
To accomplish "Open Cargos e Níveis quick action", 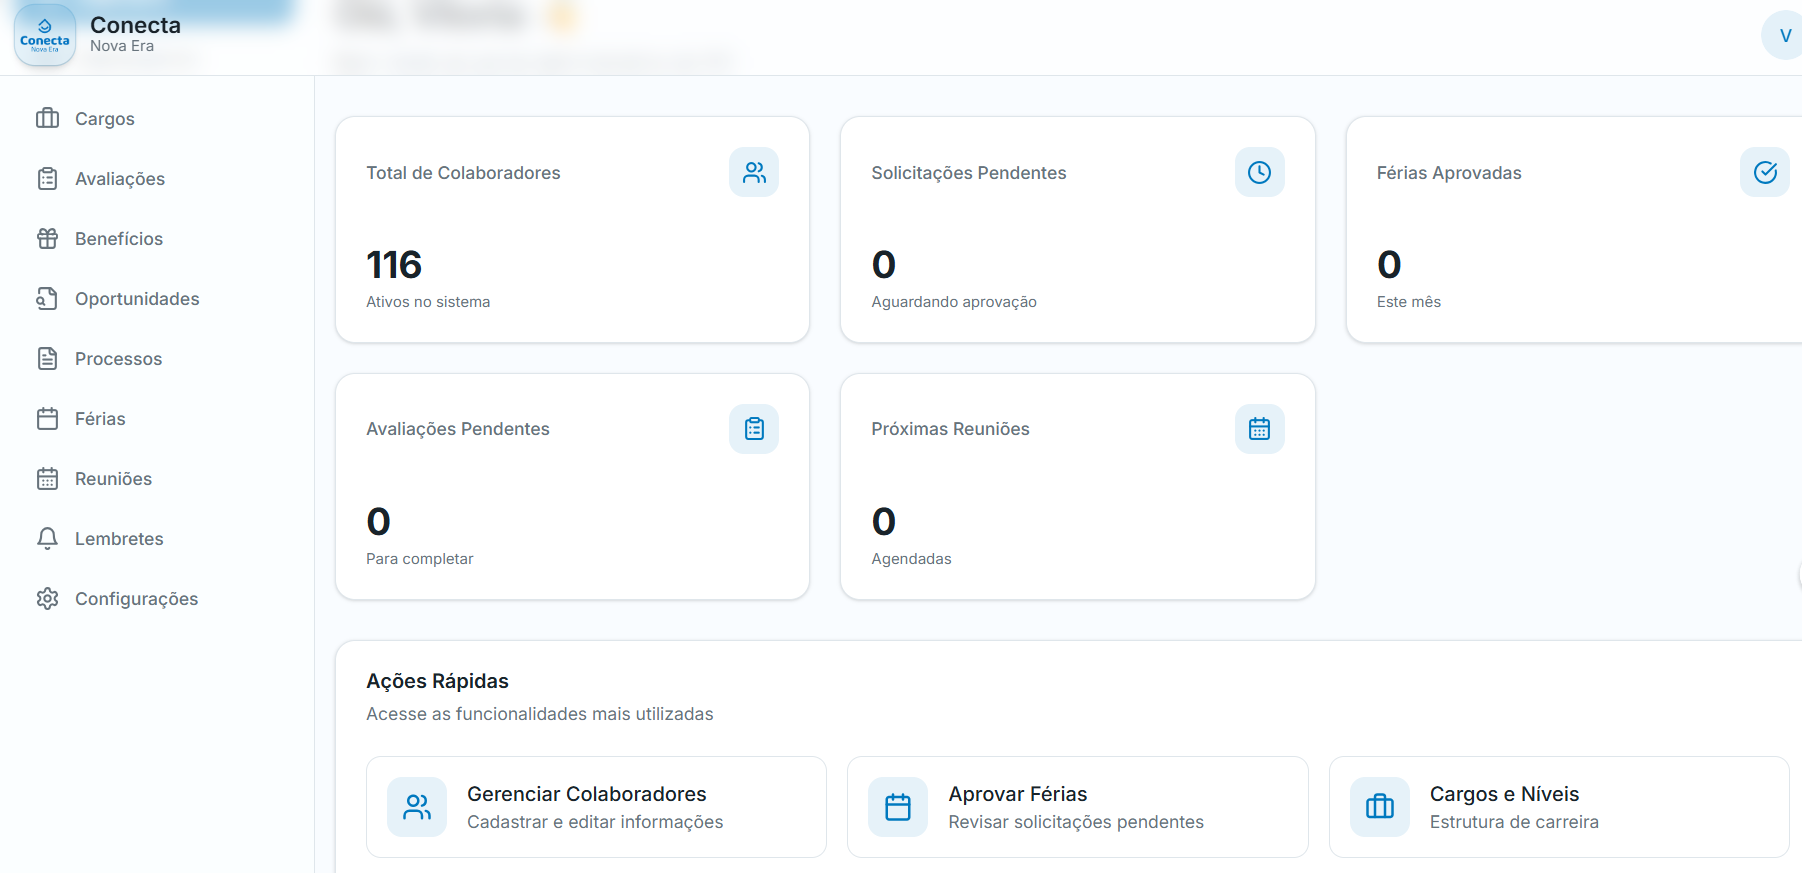I will point(1559,807).
